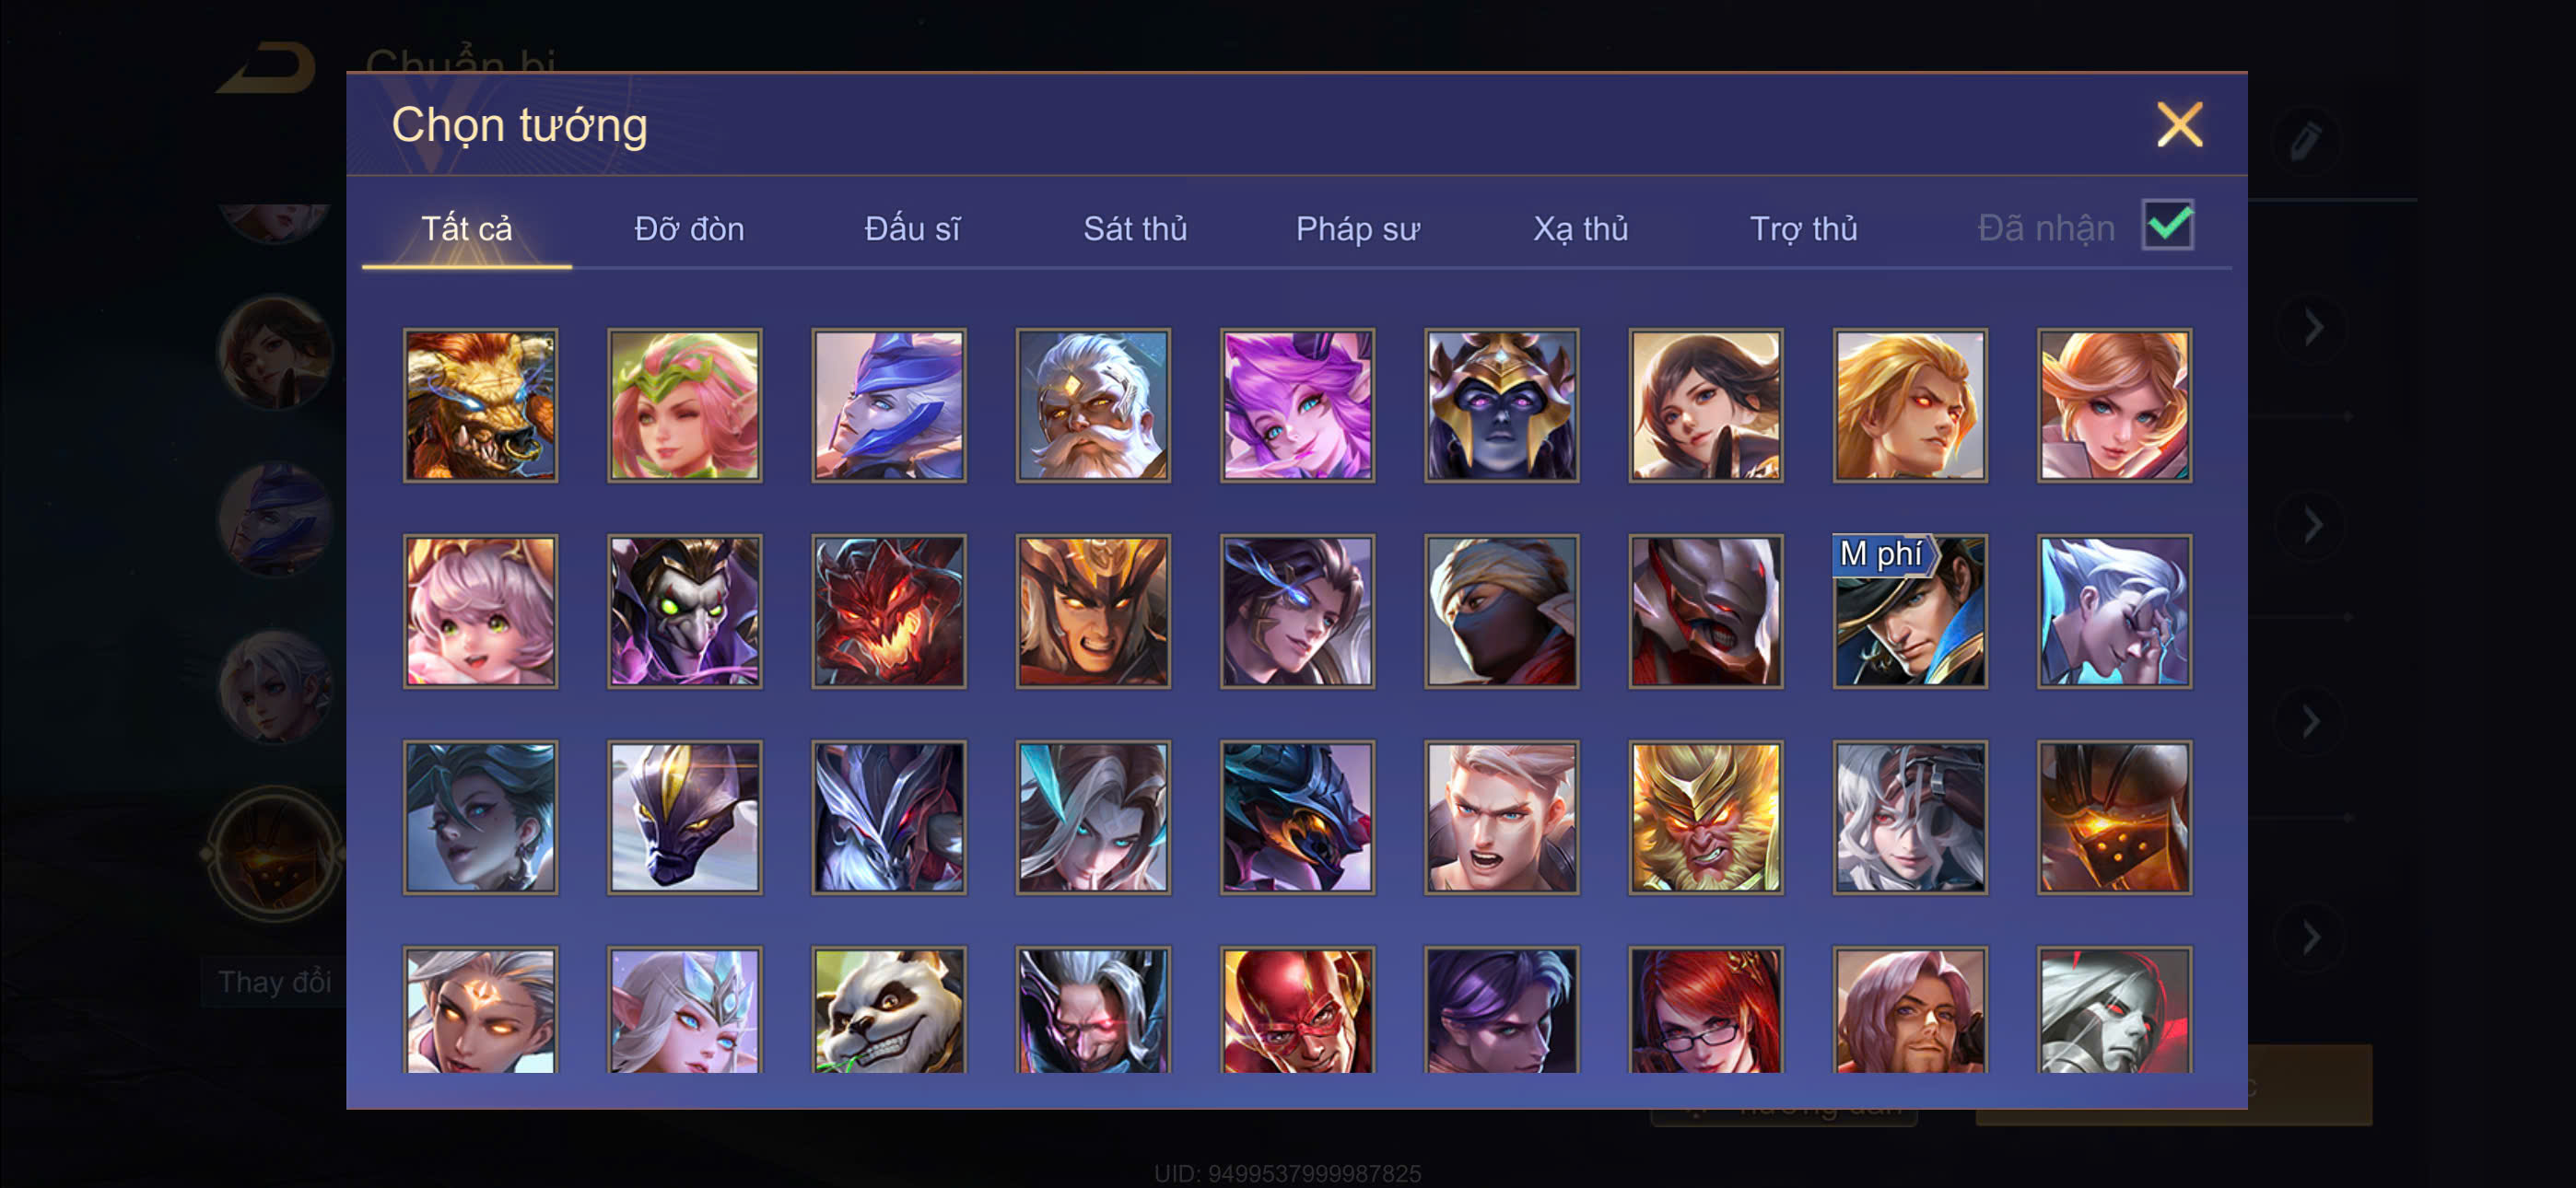
Task: View the 'Đấu sĩ' hero category
Action: [912, 229]
